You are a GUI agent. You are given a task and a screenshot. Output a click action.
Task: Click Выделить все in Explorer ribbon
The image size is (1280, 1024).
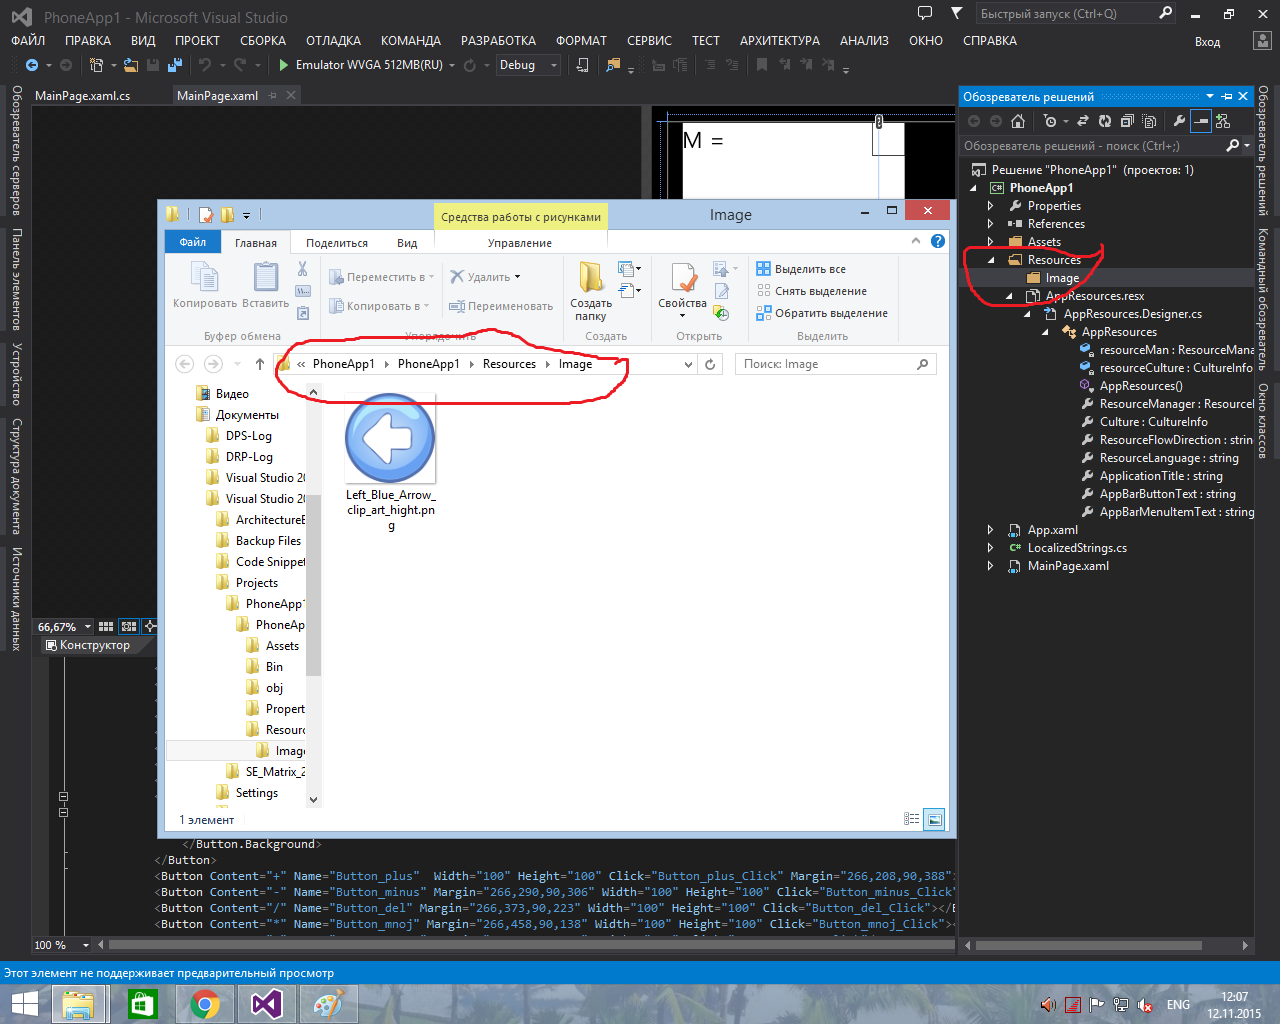coord(801,269)
